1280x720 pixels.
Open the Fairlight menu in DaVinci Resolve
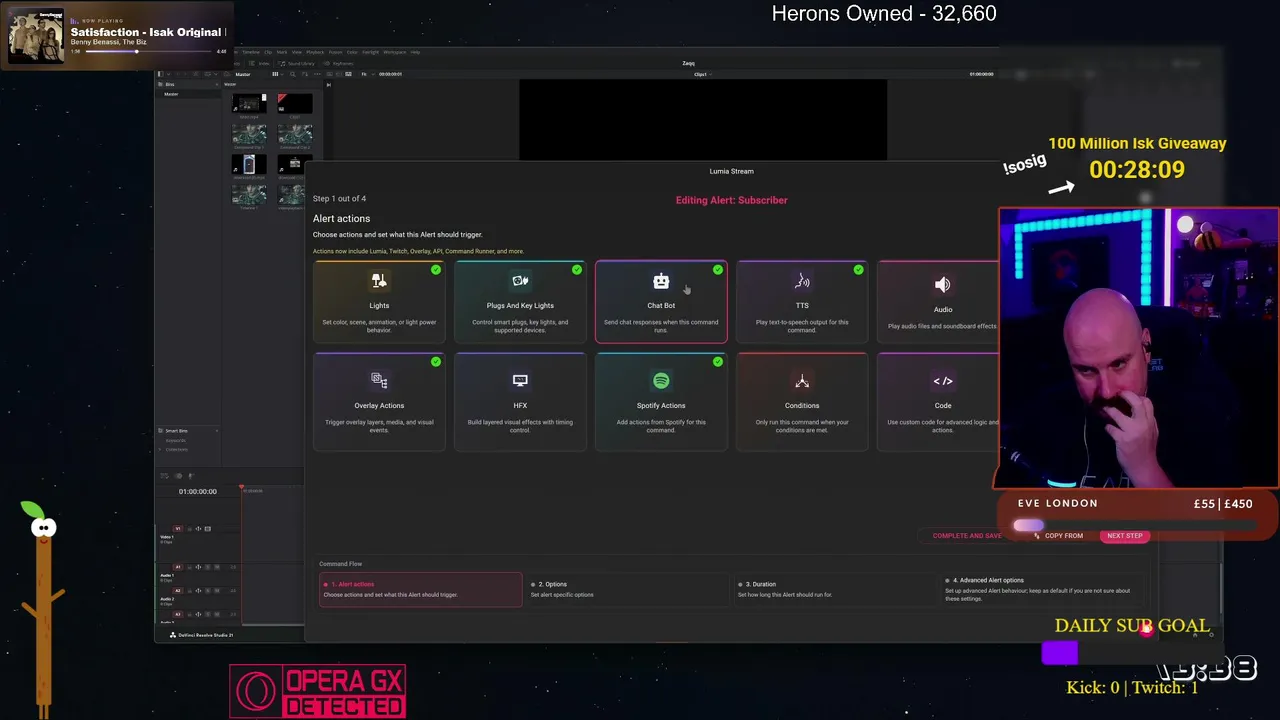[x=370, y=52]
